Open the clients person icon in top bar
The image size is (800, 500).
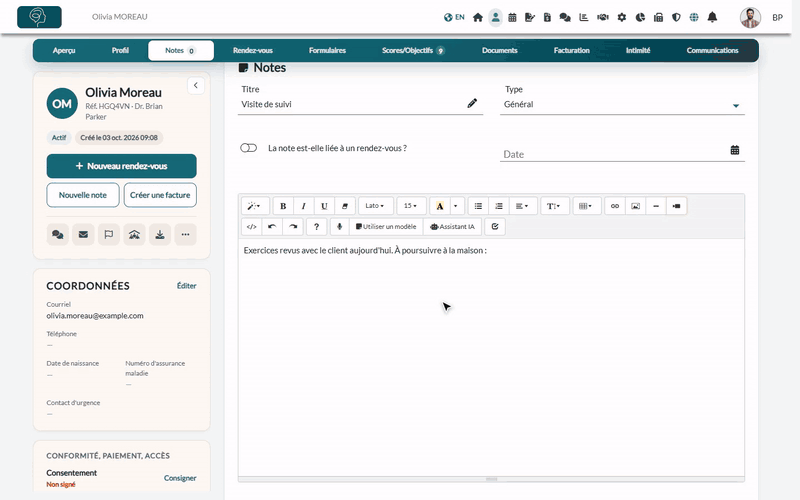pyautogui.click(x=495, y=17)
